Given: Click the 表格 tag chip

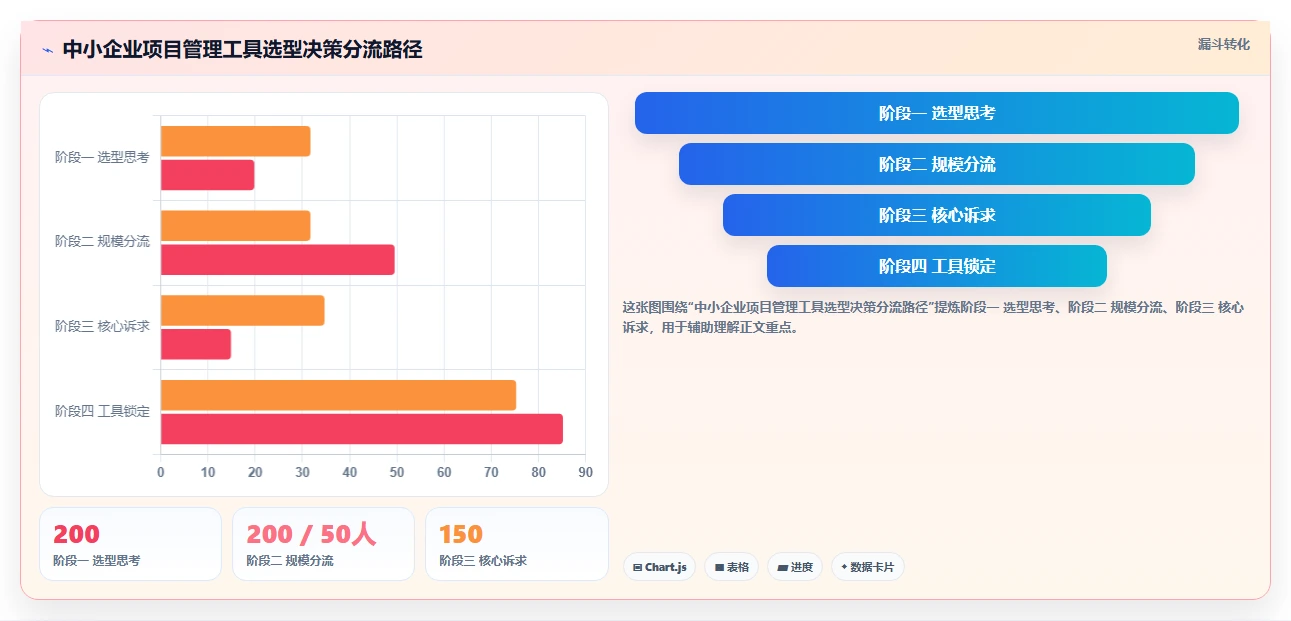Looking at the screenshot, I should pos(732,567).
